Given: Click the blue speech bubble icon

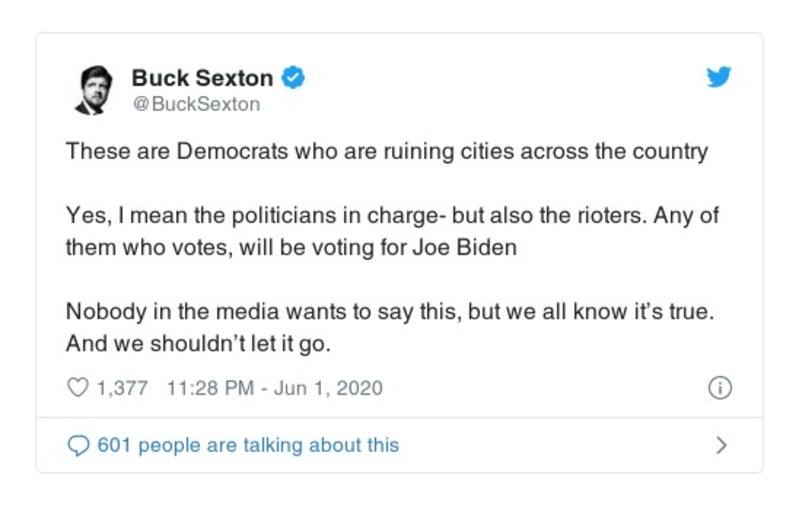Looking at the screenshot, I should (78, 445).
